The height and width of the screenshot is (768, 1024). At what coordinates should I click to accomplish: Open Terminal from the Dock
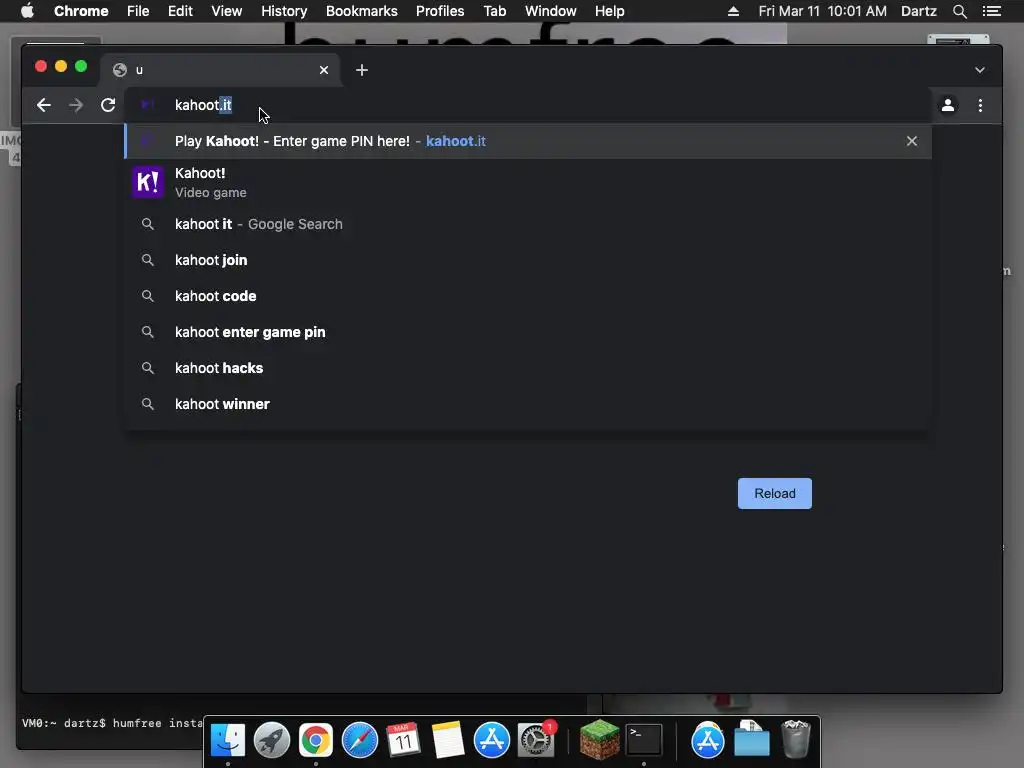(644, 740)
